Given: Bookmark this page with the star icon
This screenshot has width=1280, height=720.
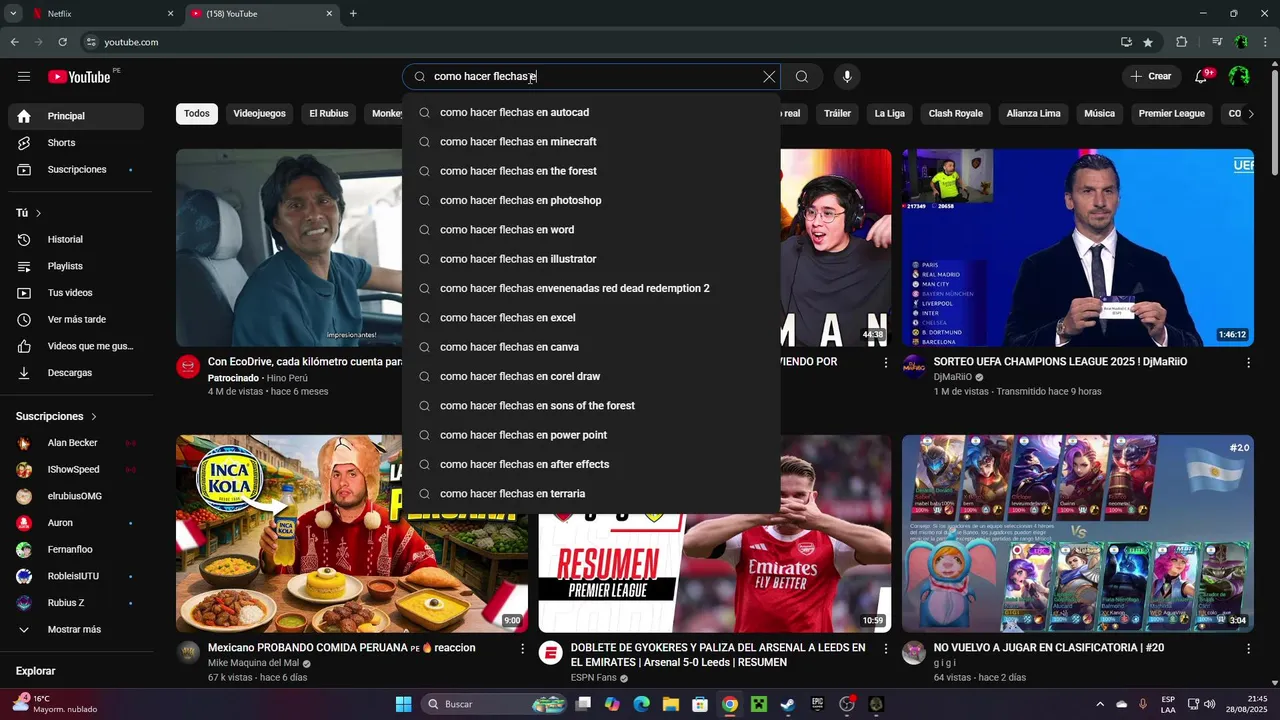Looking at the screenshot, I should [x=1148, y=42].
